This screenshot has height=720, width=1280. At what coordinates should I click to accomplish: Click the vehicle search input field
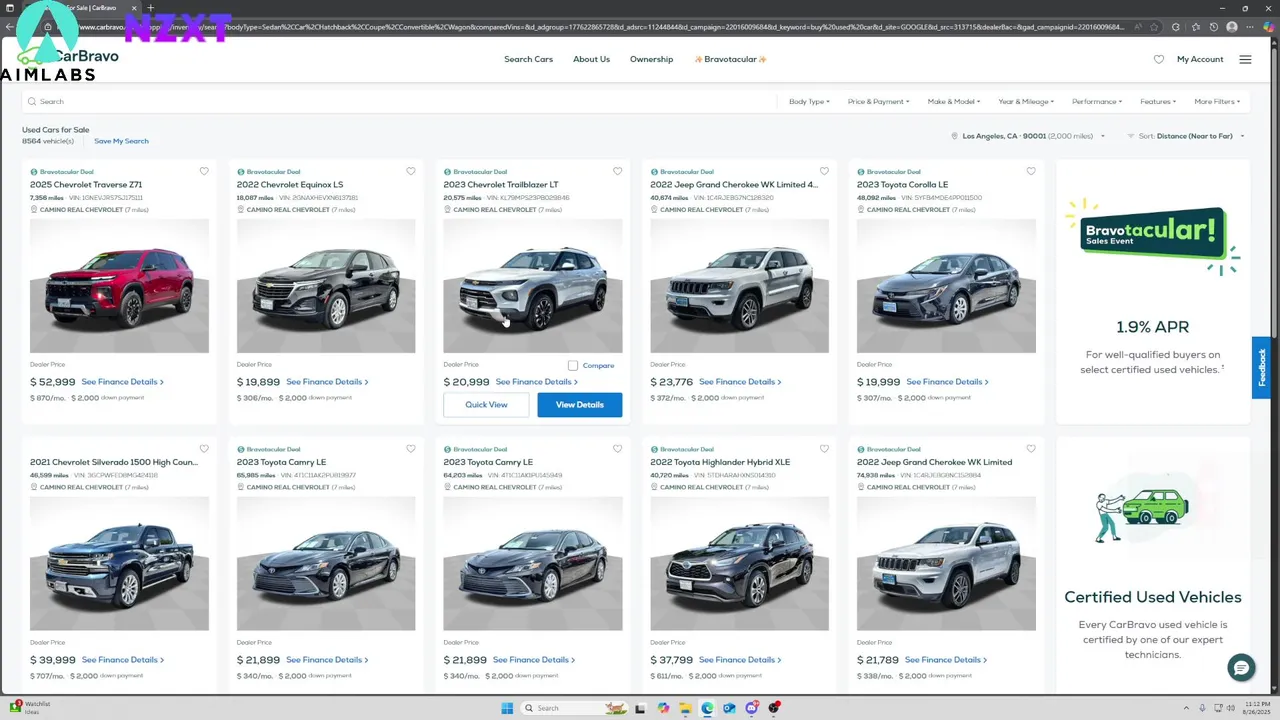(400, 101)
